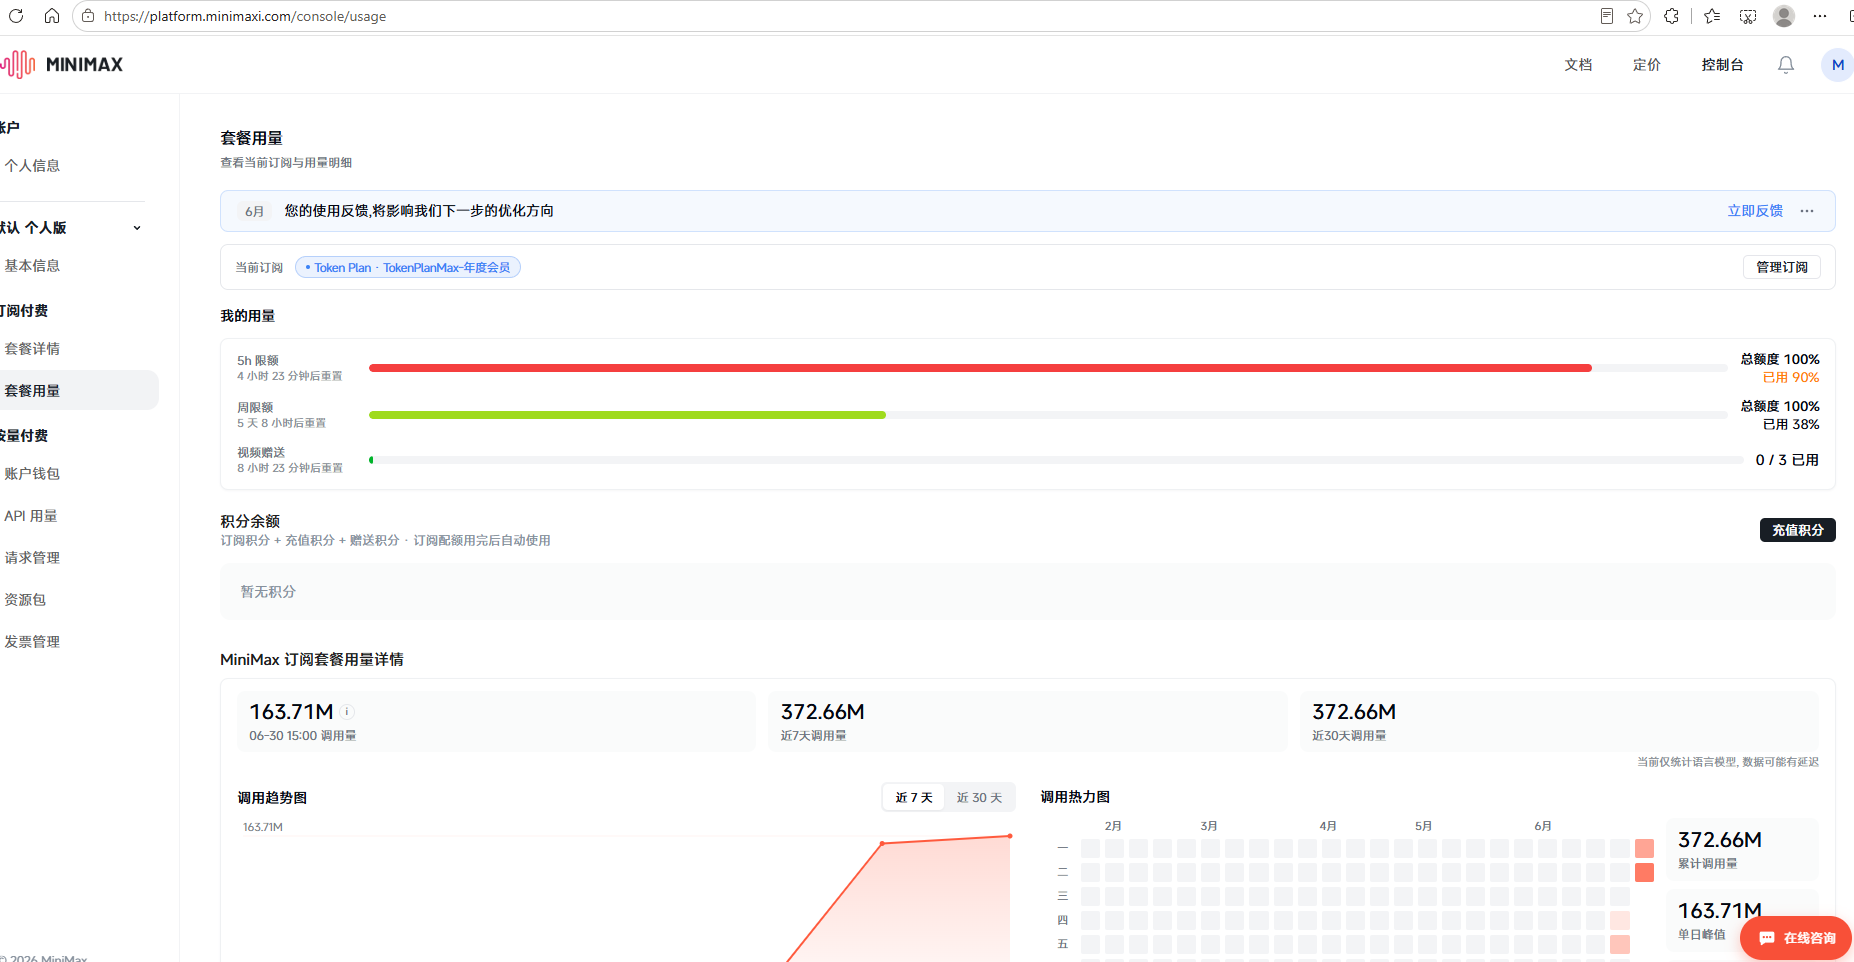The width and height of the screenshot is (1854, 962).
Task: Click the 调用热力图 heading
Action: click(1075, 797)
